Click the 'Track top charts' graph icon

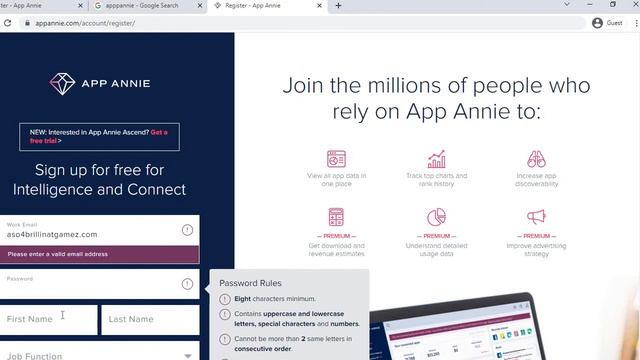(x=436, y=159)
